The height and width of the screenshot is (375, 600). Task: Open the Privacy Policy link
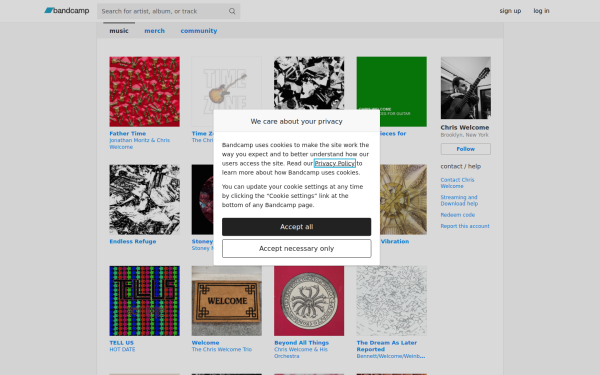click(x=335, y=163)
